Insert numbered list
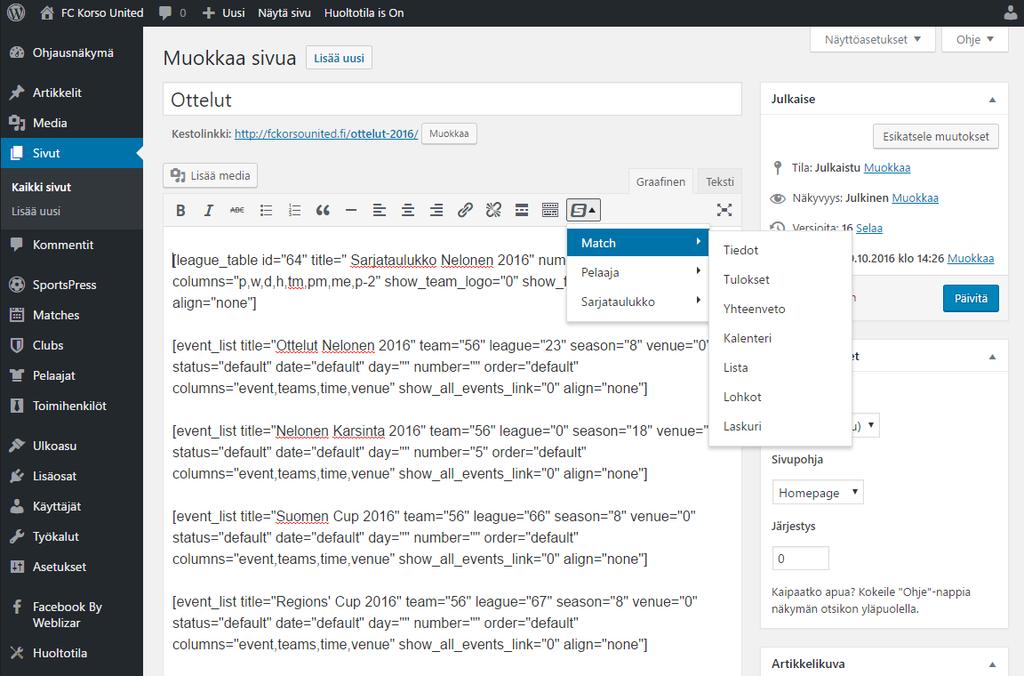Image resolution: width=1024 pixels, height=676 pixels. point(295,210)
